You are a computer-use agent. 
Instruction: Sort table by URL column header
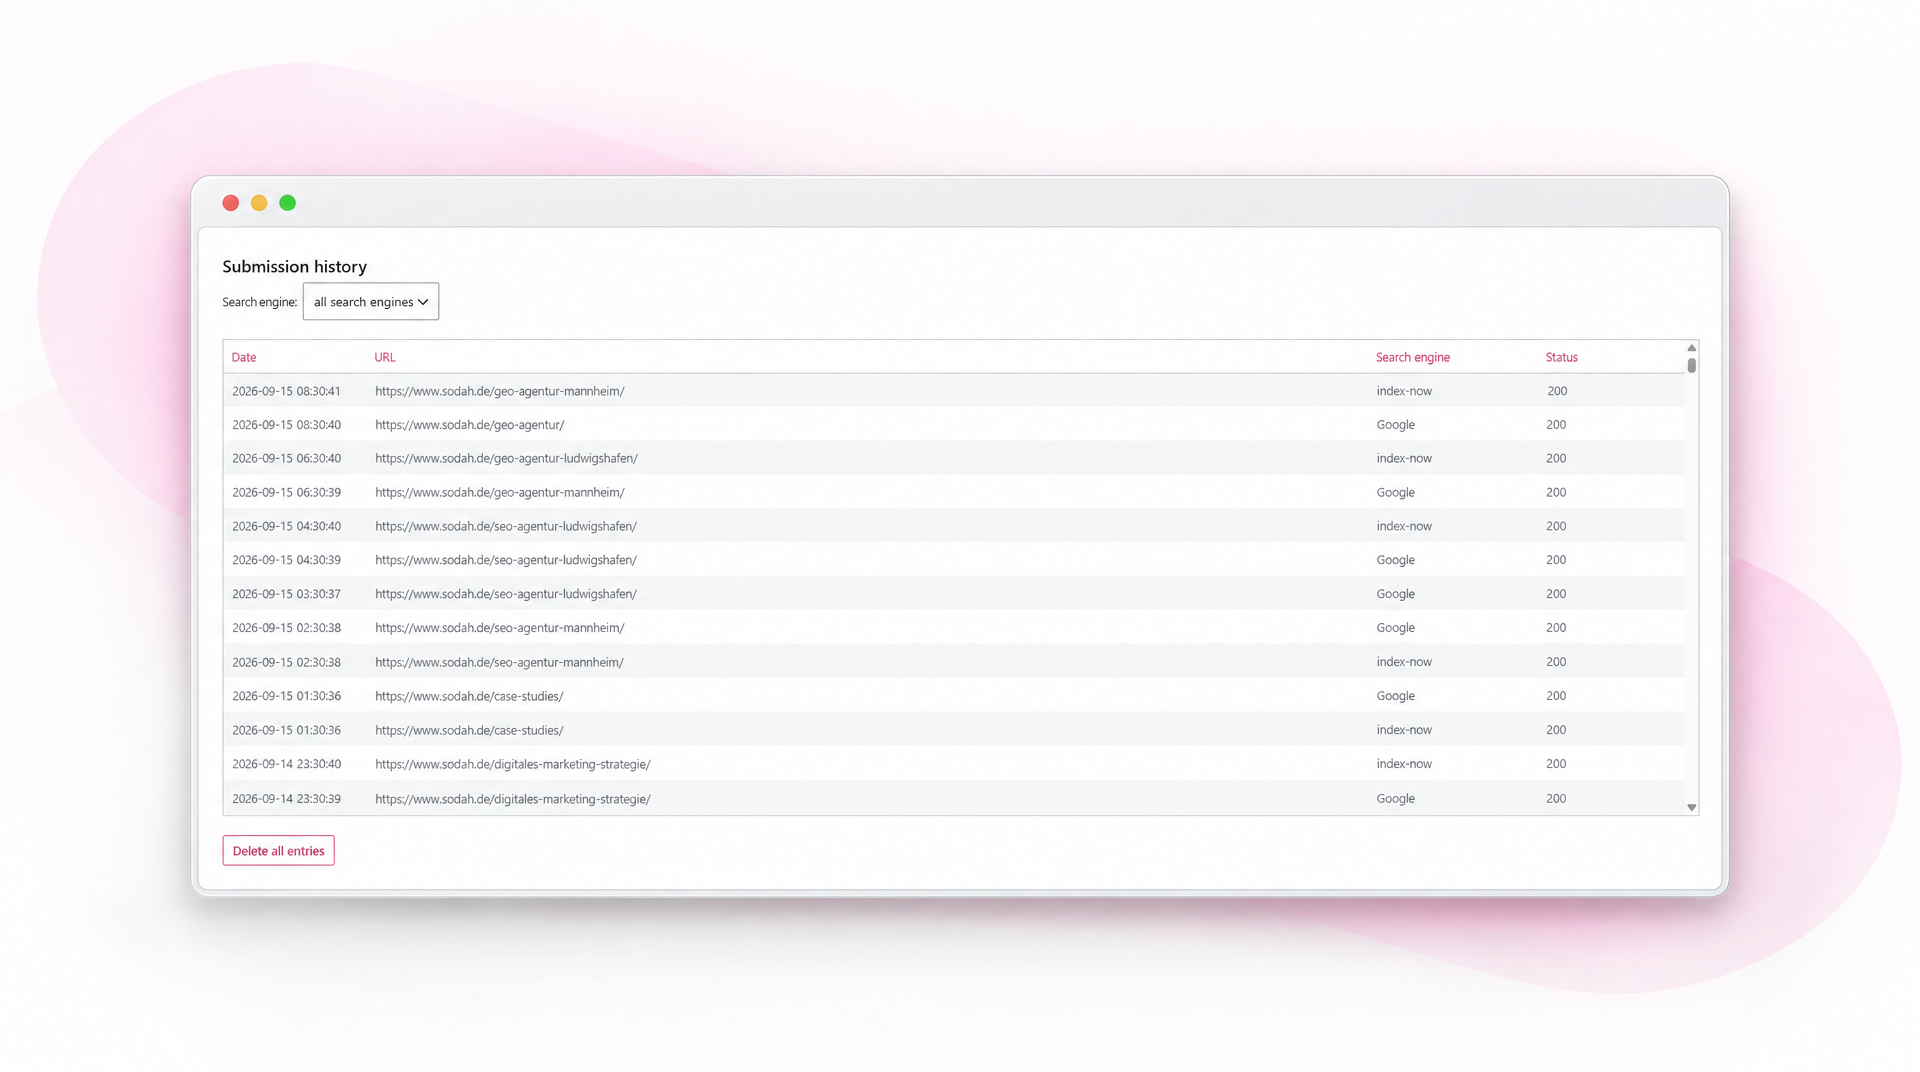pos(385,357)
